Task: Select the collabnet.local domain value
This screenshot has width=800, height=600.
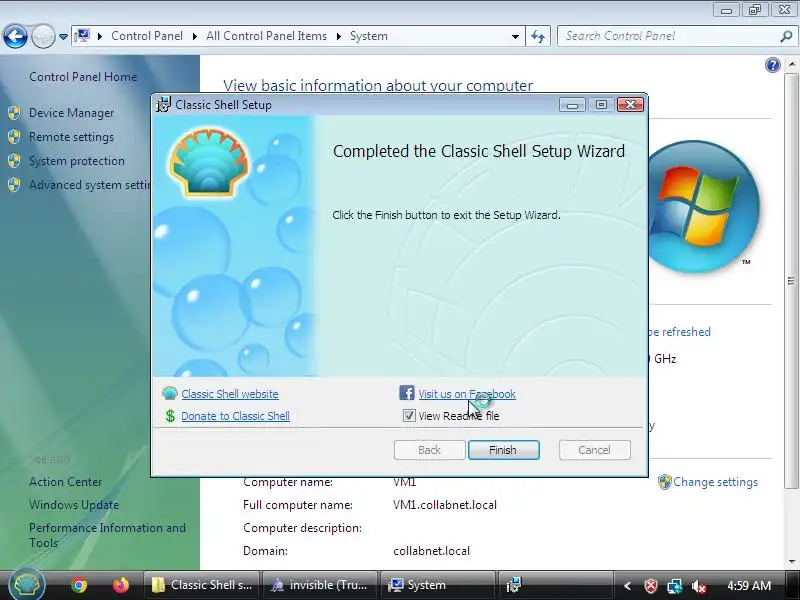Action: [432, 551]
